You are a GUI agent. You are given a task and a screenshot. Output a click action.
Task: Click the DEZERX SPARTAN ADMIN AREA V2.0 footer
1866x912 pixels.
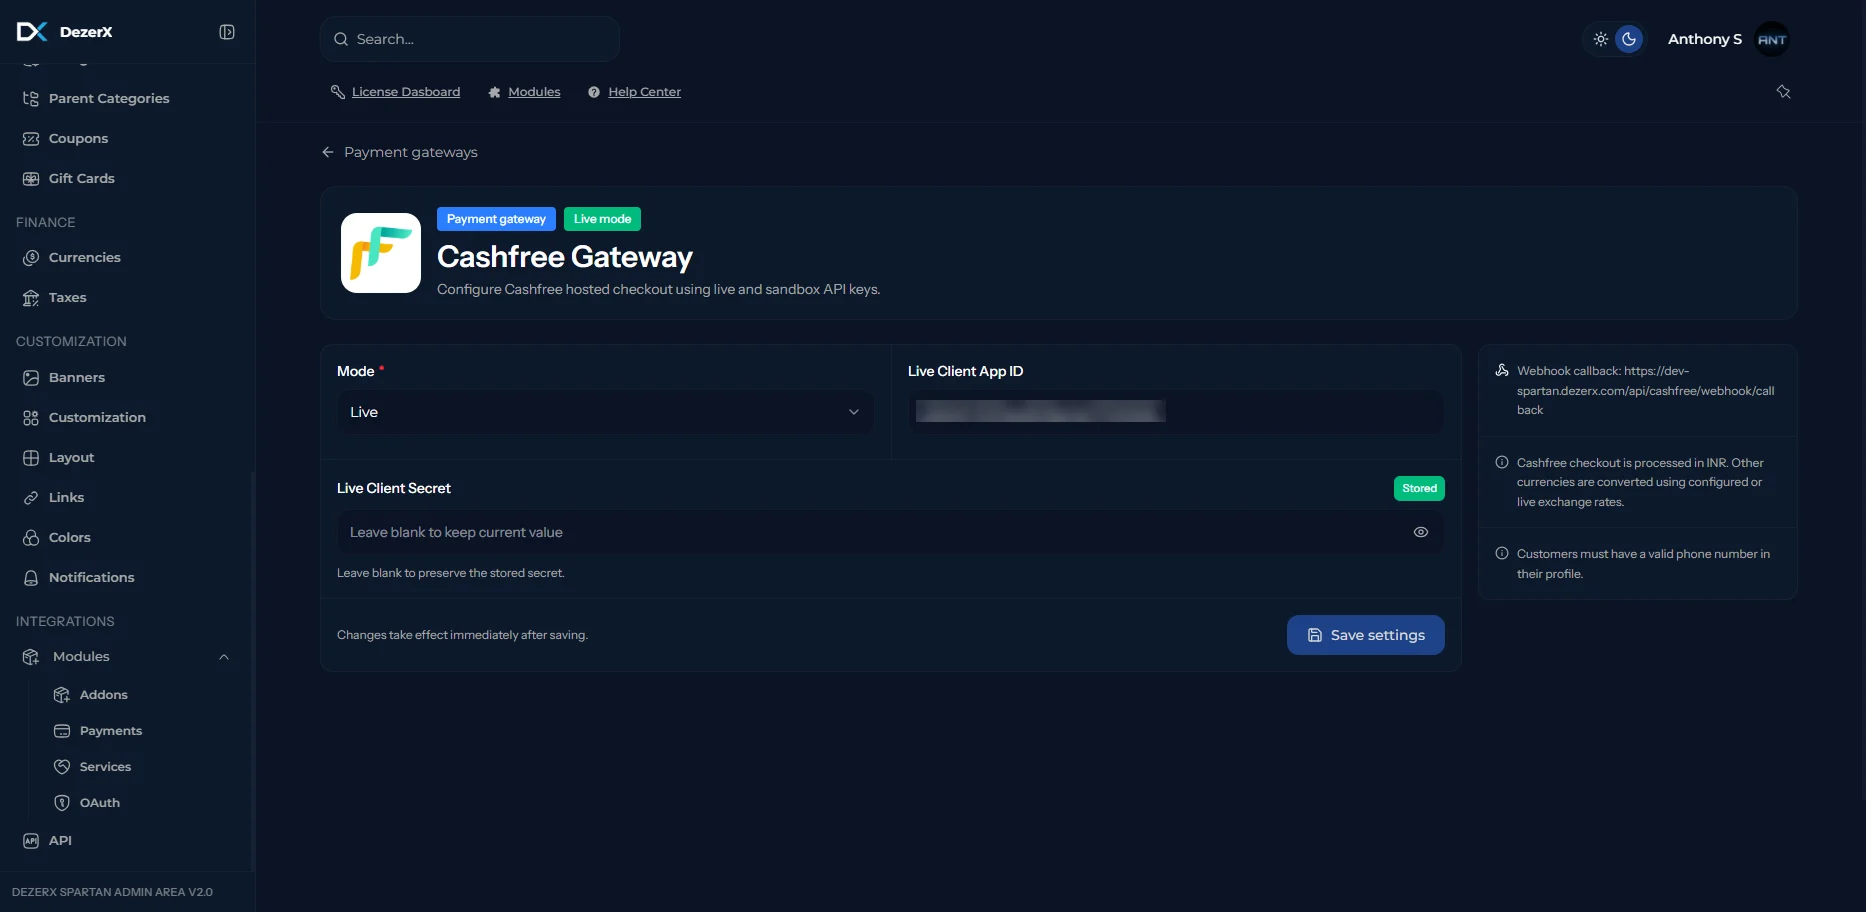click(x=112, y=892)
